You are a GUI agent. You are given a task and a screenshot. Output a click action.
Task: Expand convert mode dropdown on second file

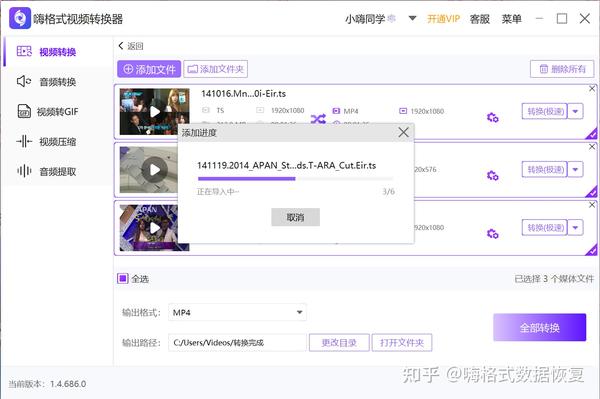point(576,169)
